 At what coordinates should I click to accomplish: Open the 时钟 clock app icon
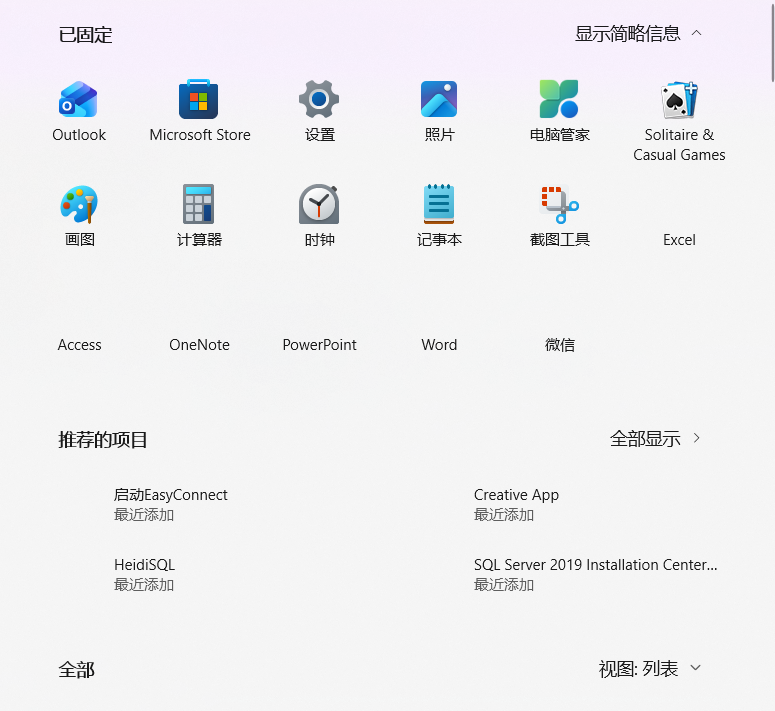click(319, 204)
